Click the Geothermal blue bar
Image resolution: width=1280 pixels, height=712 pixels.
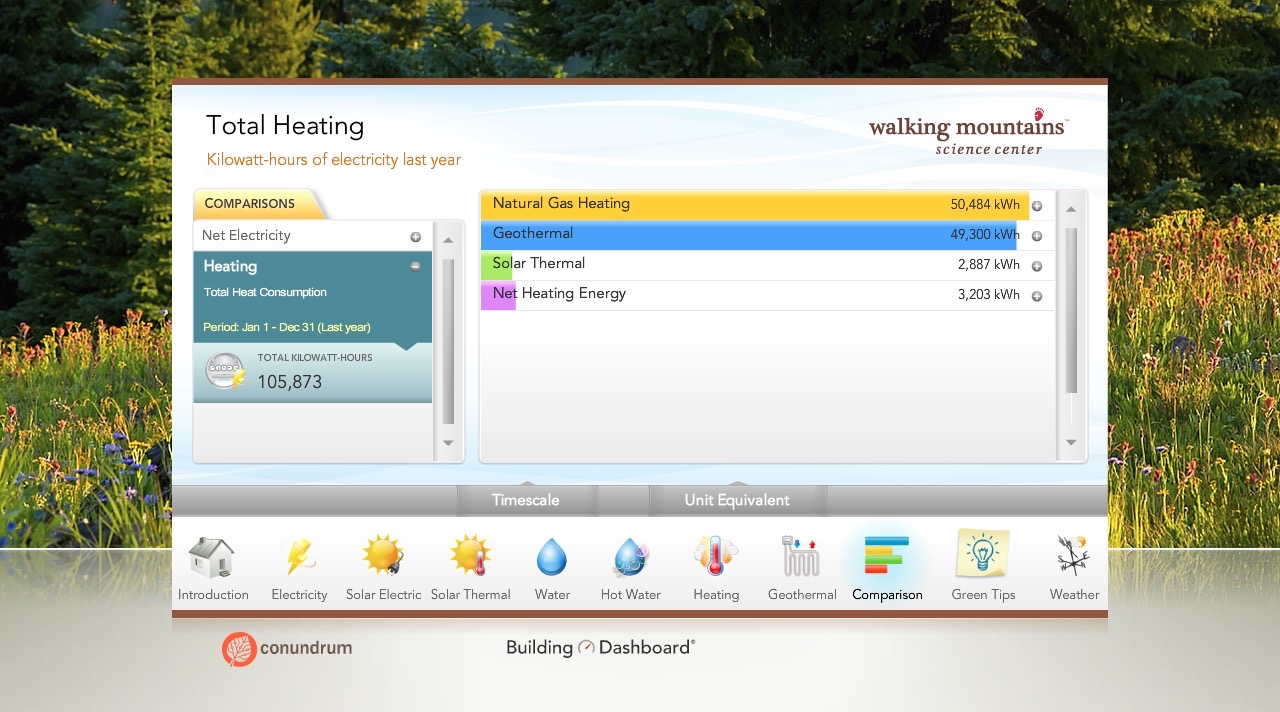click(x=749, y=235)
